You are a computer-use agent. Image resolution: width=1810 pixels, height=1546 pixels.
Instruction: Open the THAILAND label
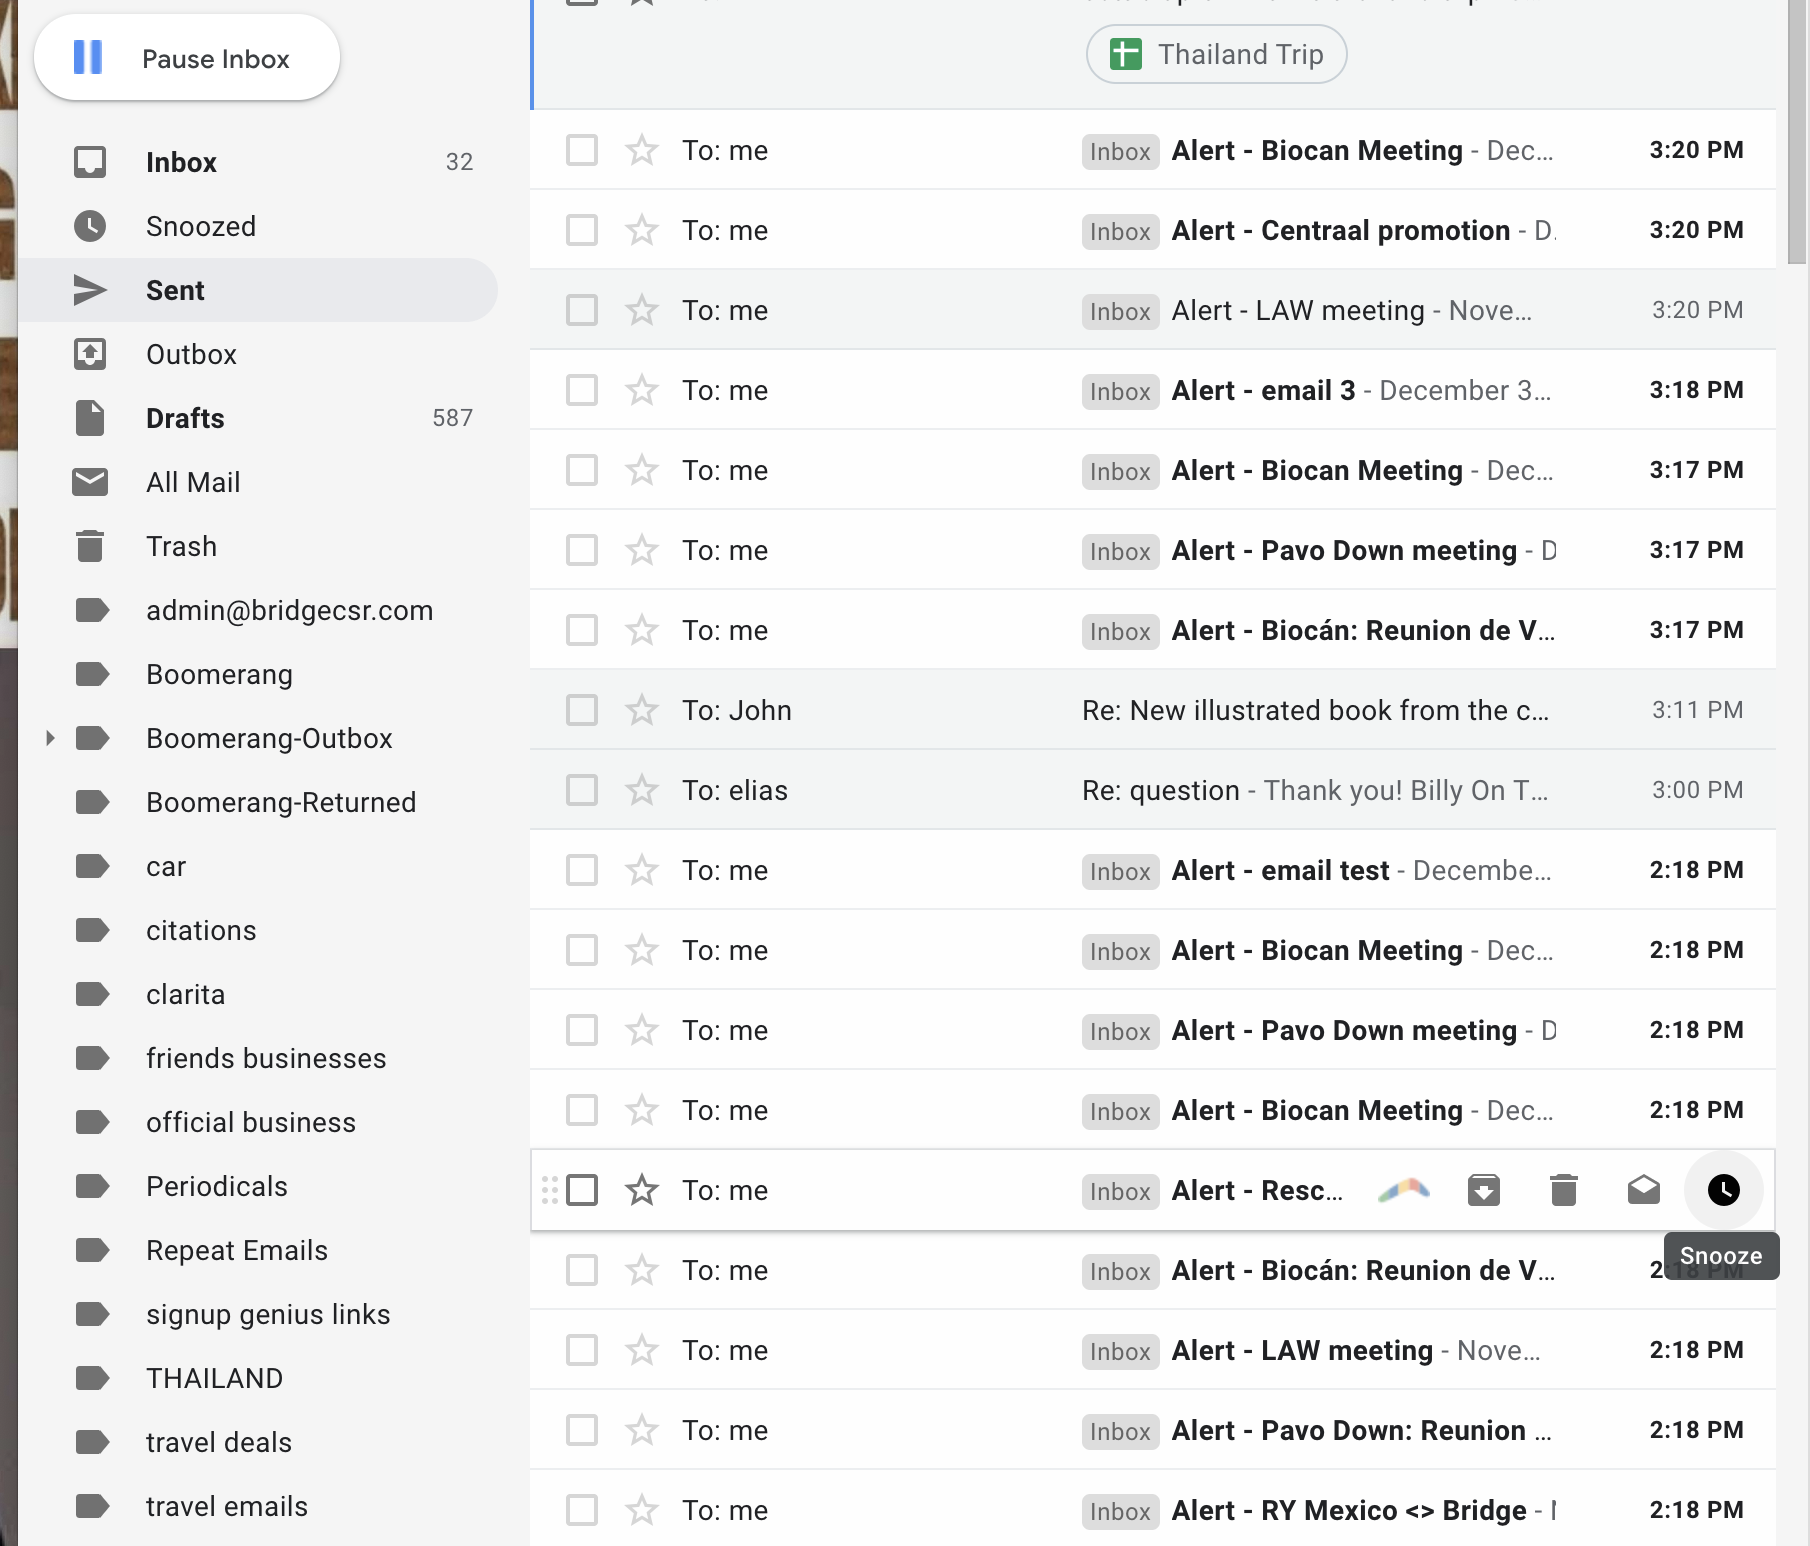214,1378
